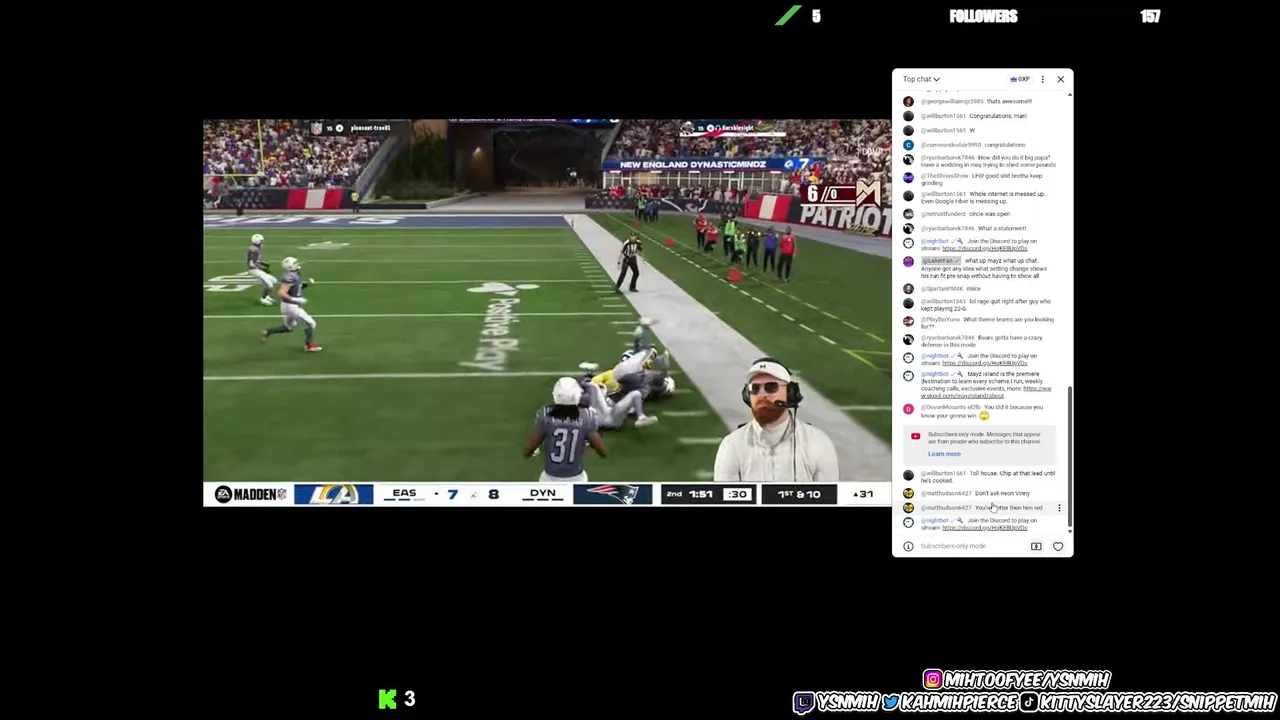
Task: Open Learn more about subscribers-only mode
Action: coord(944,454)
